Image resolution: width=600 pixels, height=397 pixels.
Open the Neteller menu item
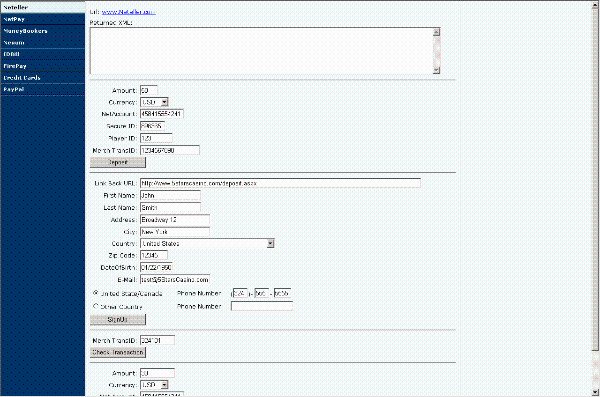(42, 7)
